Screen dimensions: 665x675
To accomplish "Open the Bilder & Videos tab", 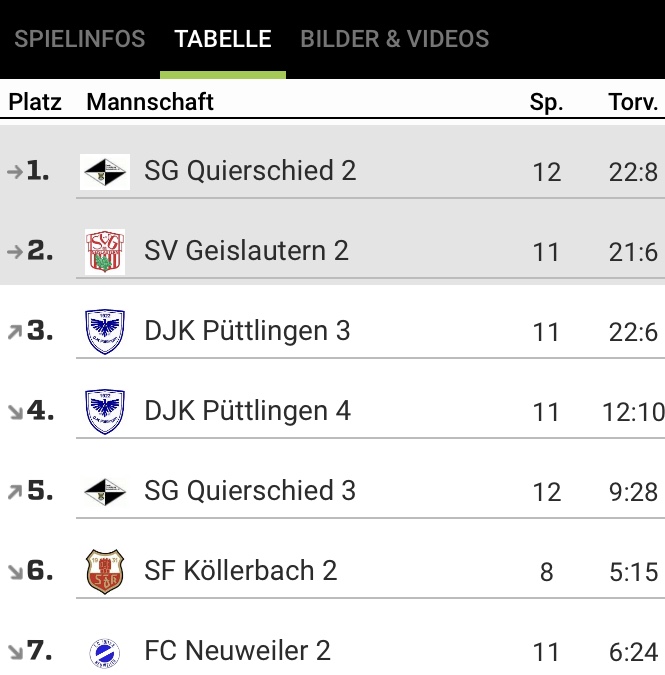I will [x=395, y=39].
